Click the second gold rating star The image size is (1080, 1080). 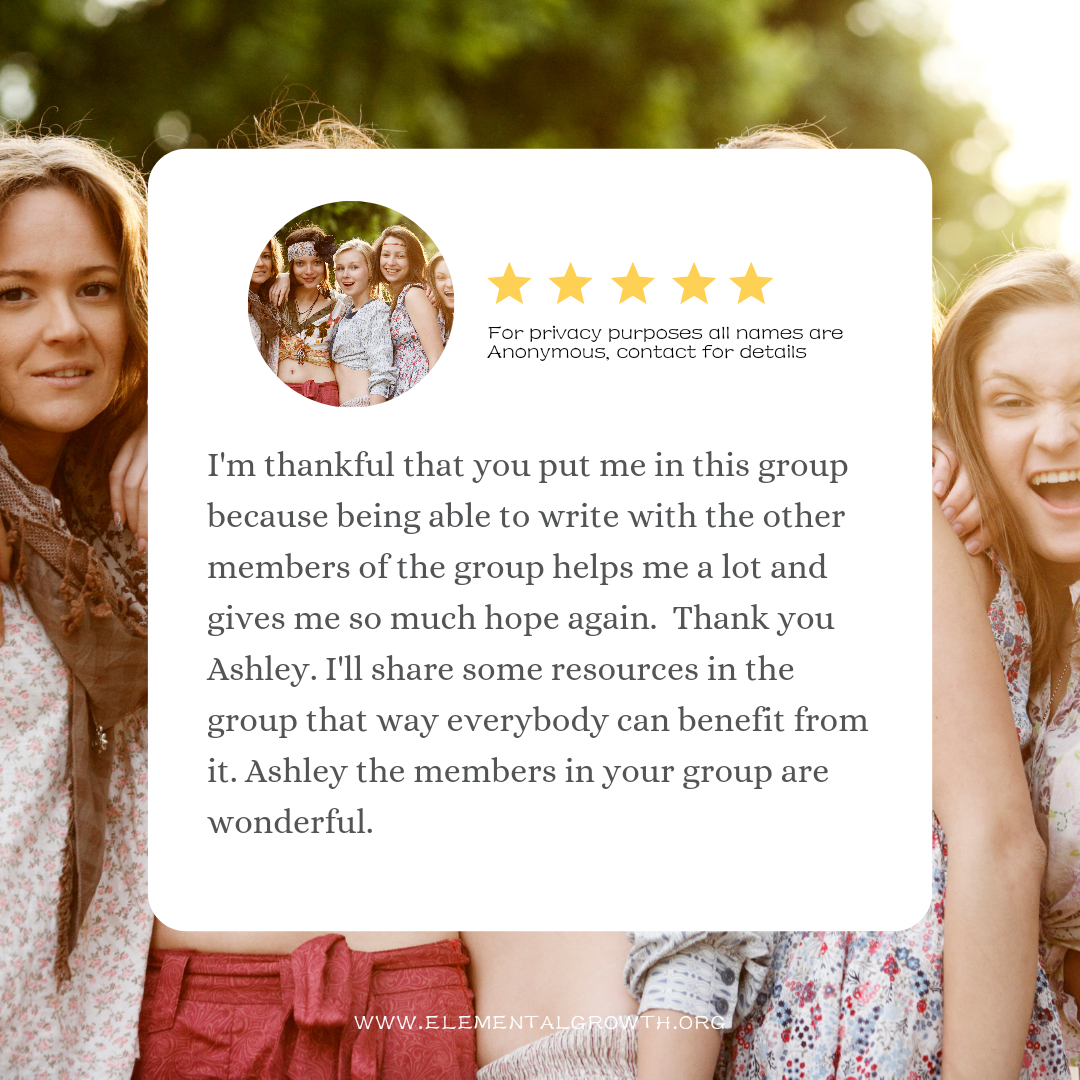coord(570,283)
